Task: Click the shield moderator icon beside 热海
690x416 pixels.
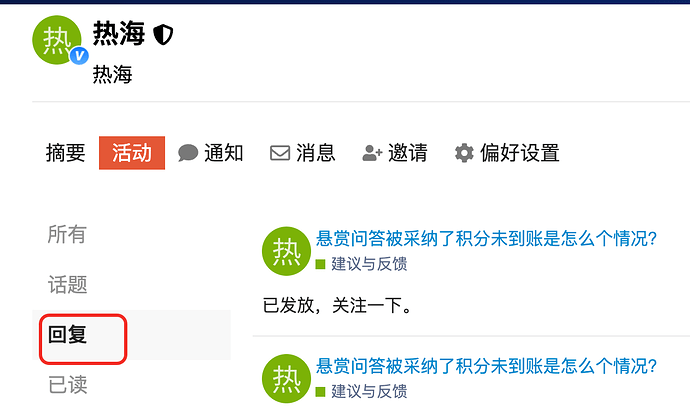Action: pyautogui.click(x=163, y=35)
